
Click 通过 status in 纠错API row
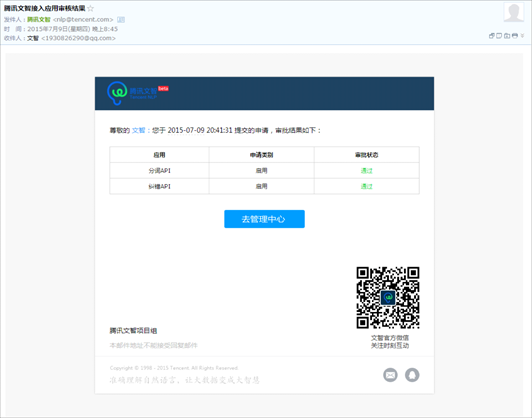coord(367,186)
